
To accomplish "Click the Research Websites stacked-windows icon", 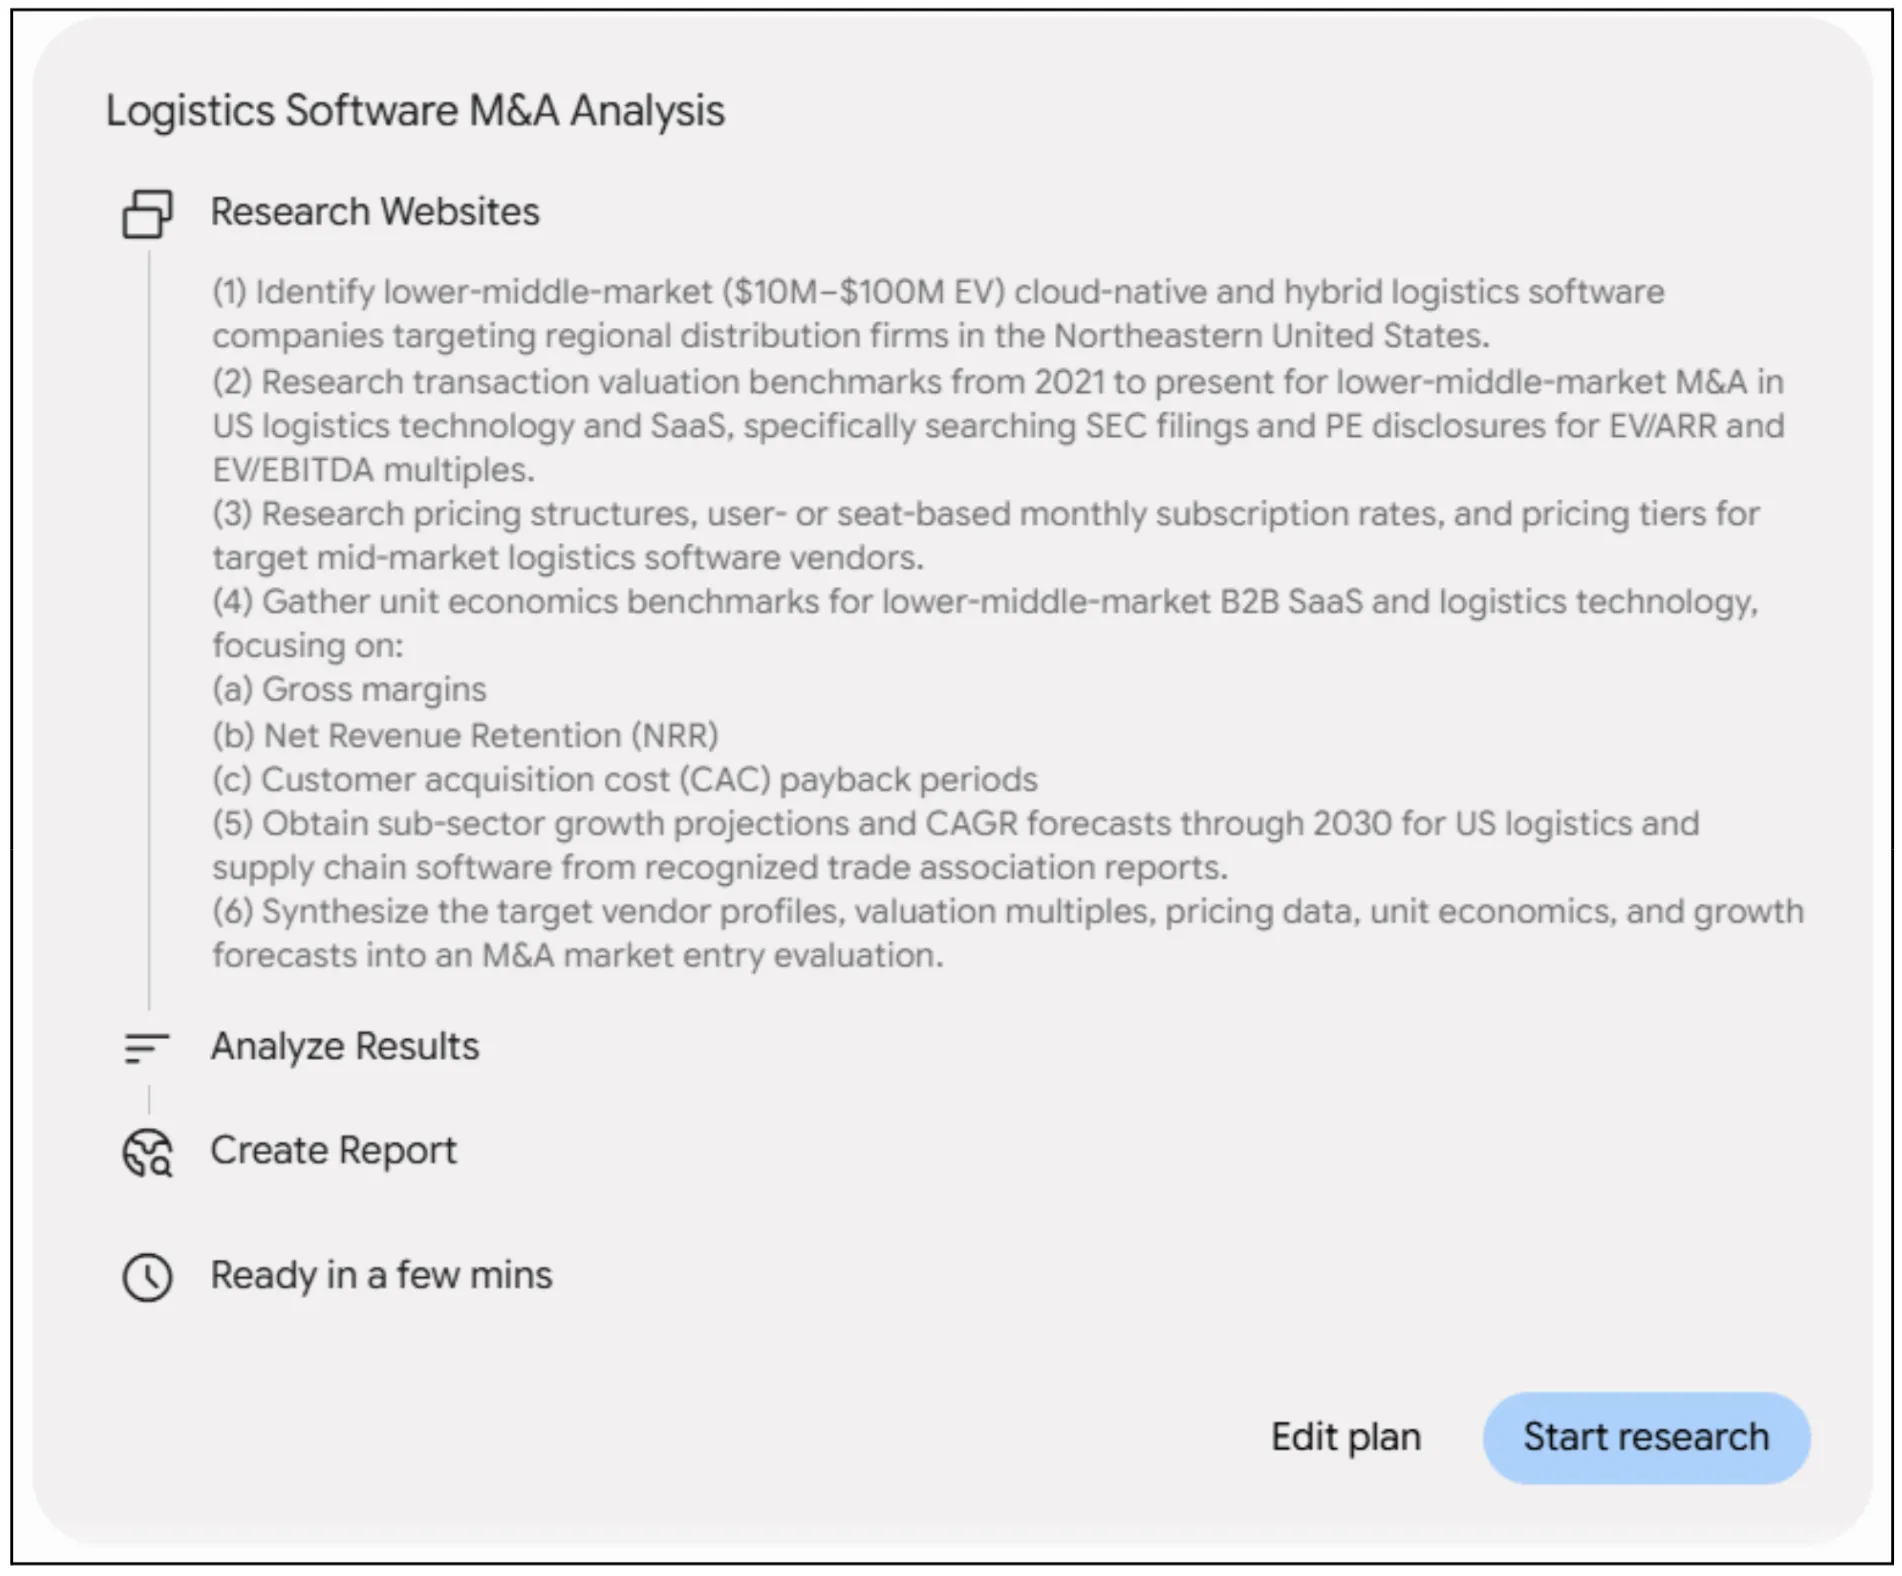I will 147,214.
